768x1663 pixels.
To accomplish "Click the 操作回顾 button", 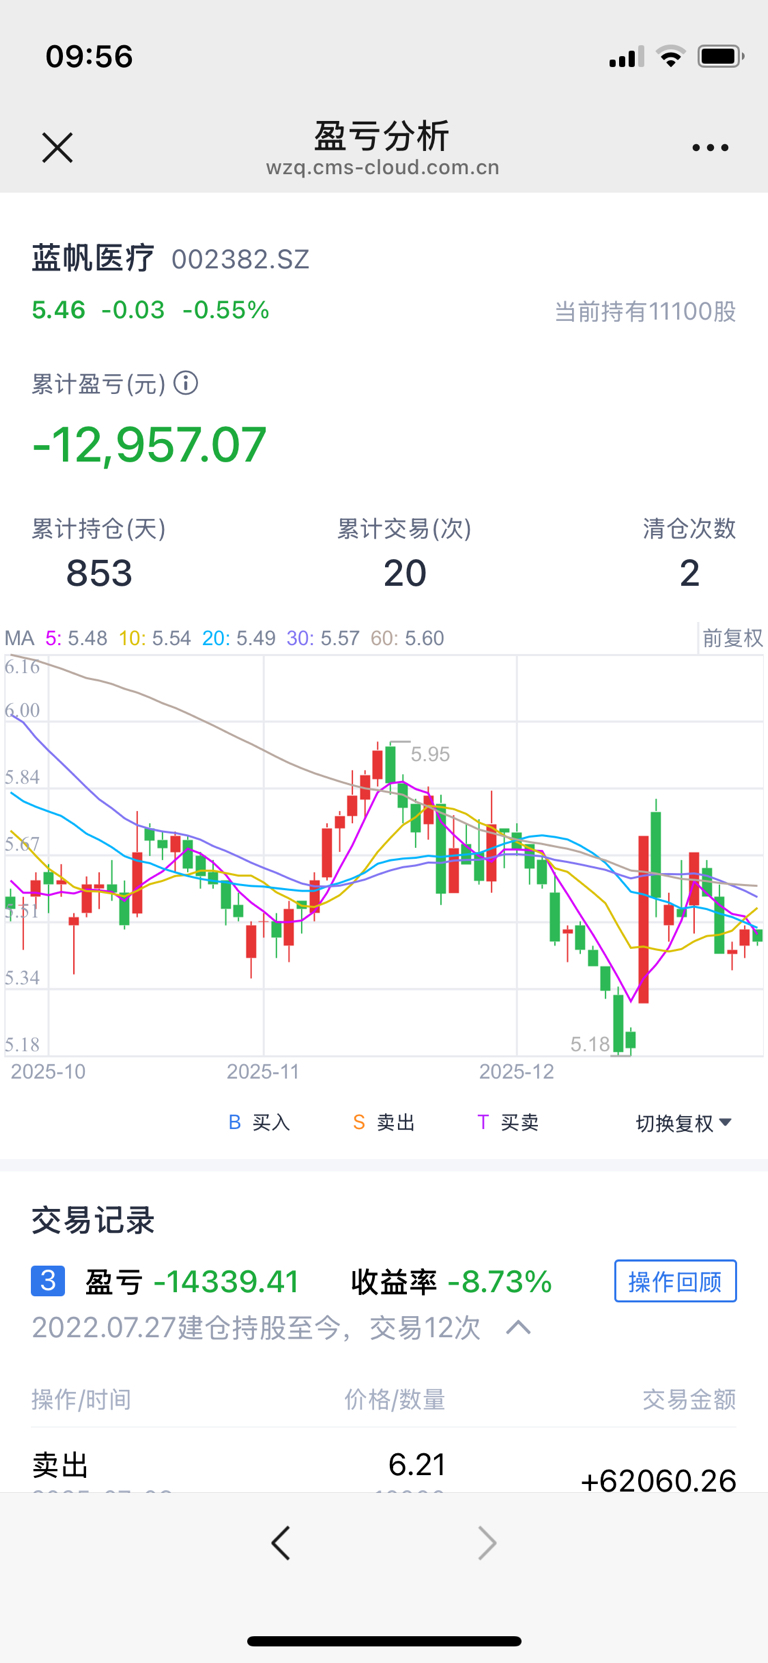I will 675,1281.
